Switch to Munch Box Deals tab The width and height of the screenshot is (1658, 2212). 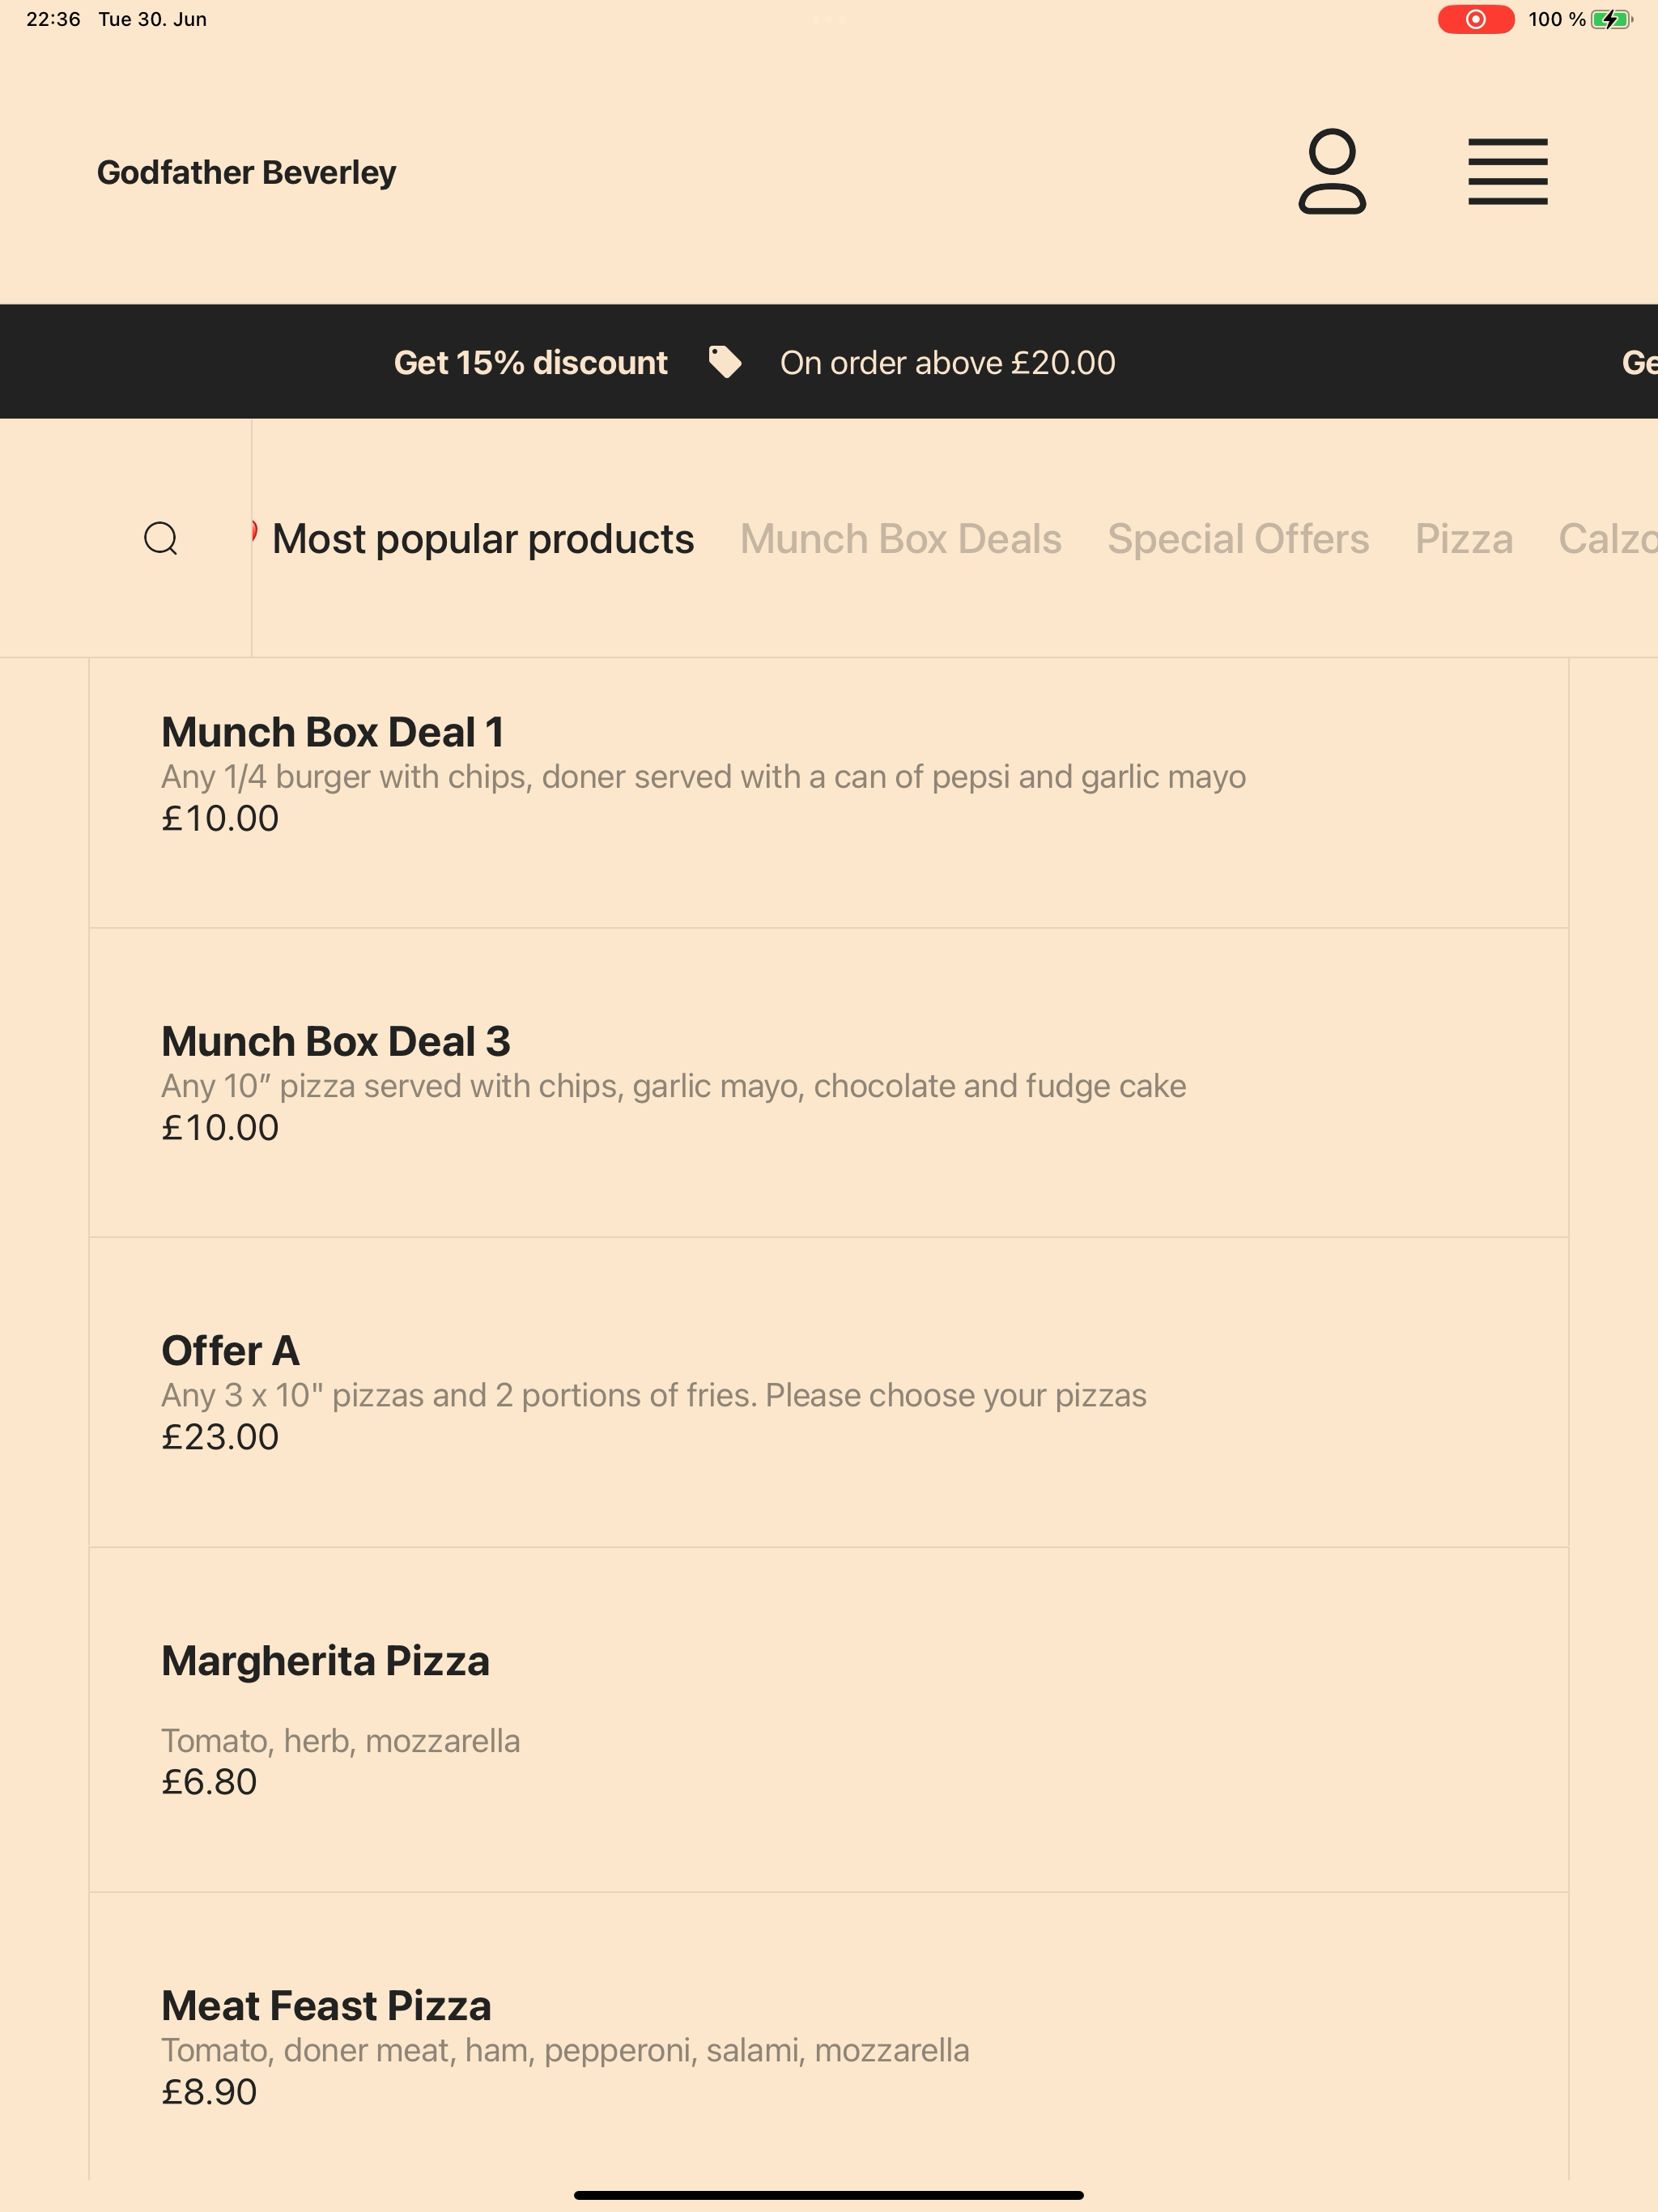[900, 539]
